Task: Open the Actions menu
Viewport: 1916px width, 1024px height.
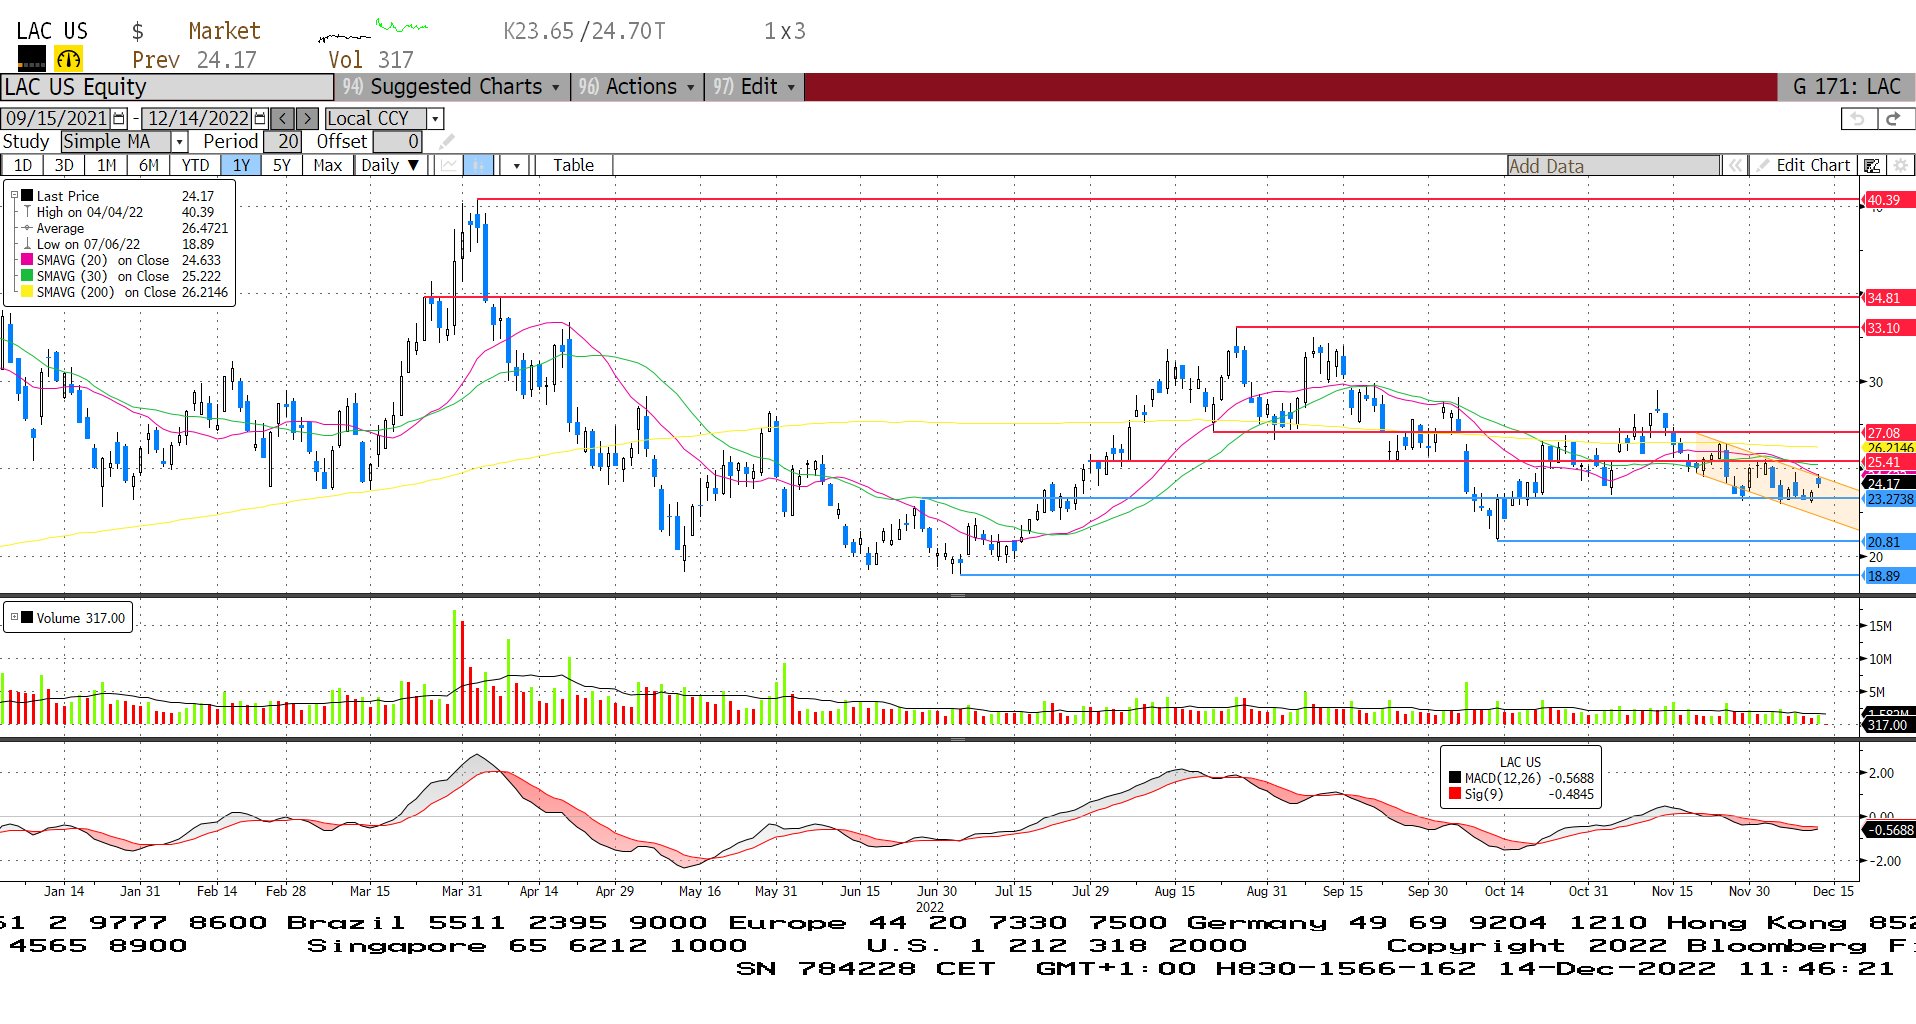Action: tap(637, 87)
